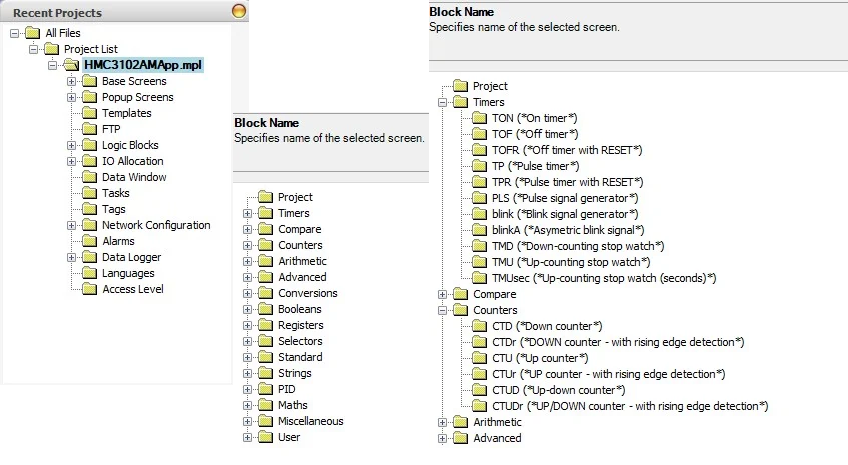Expand the Booleans block category
This screenshot has width=848, height=465.
[x=247, y=309]
